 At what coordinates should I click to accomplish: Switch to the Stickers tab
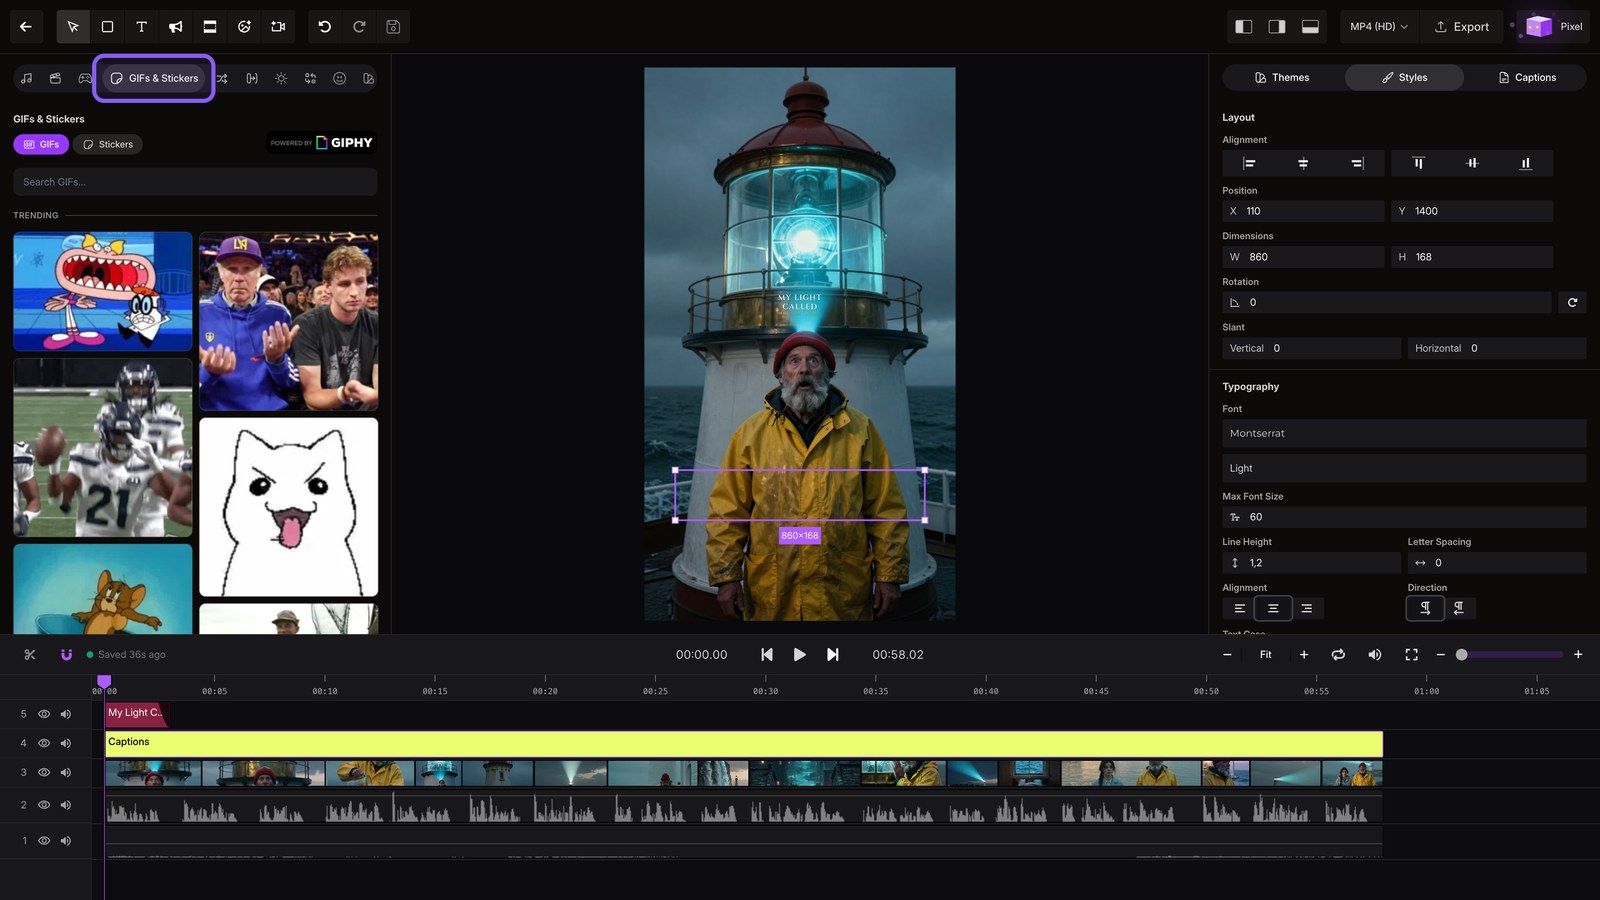point(108,144)
